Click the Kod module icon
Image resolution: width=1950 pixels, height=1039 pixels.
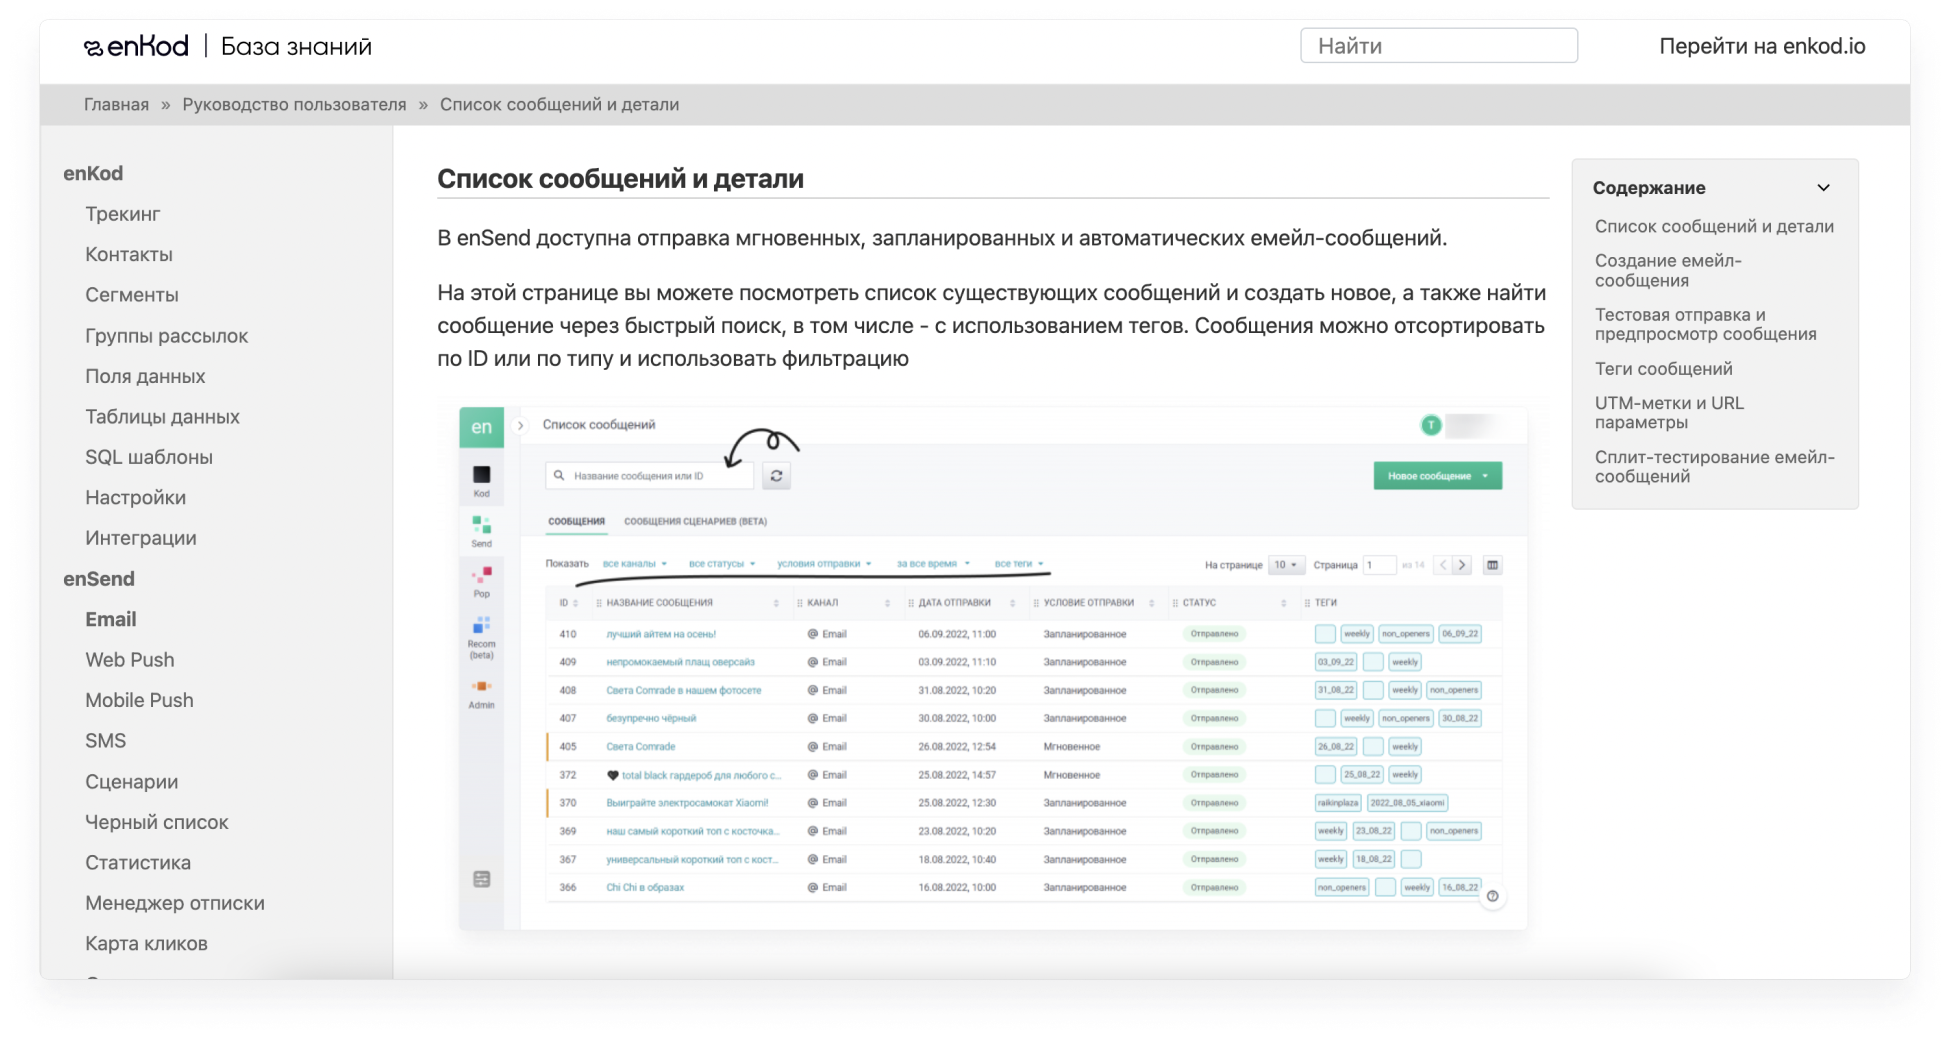tap(481, 478)
